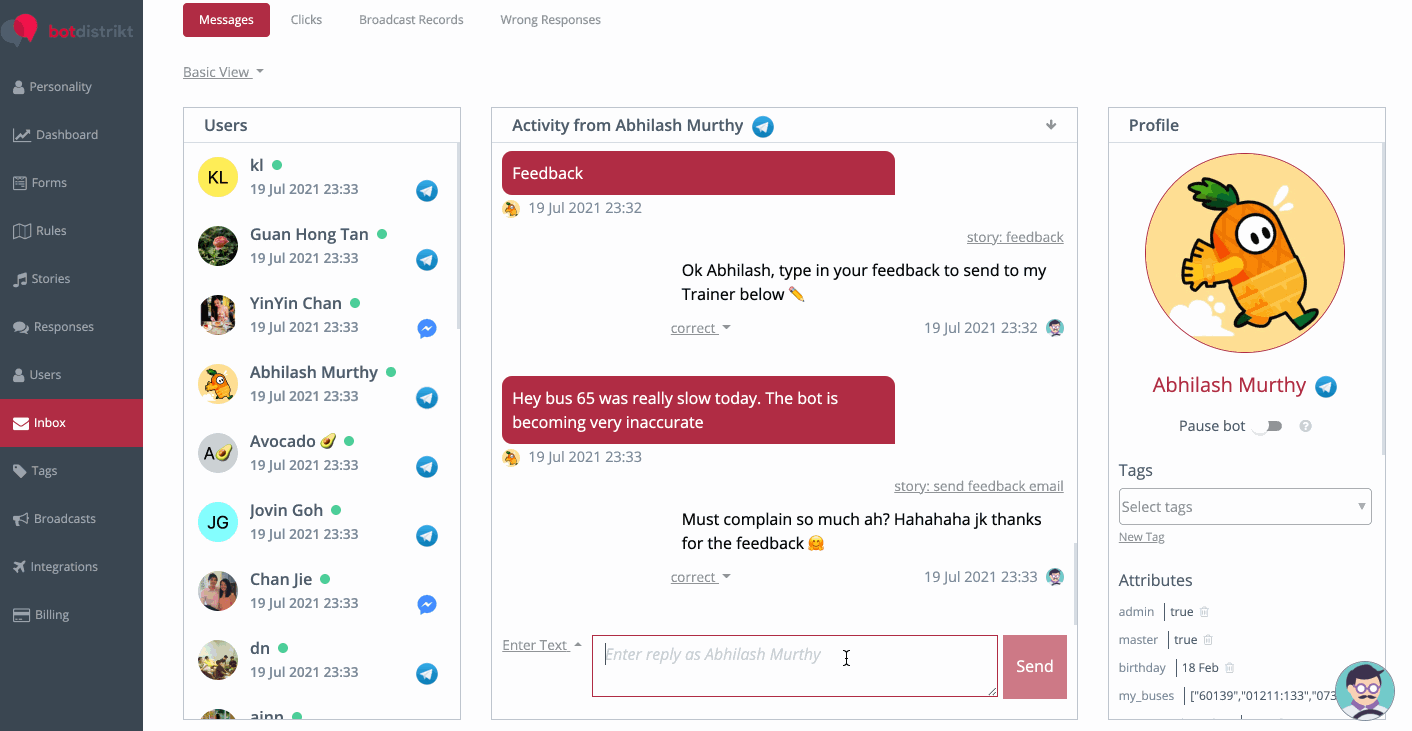Screen dimensions: 1412x731
Task: Expand the Enter Text dropdown
Action: (x=542, y=645)
